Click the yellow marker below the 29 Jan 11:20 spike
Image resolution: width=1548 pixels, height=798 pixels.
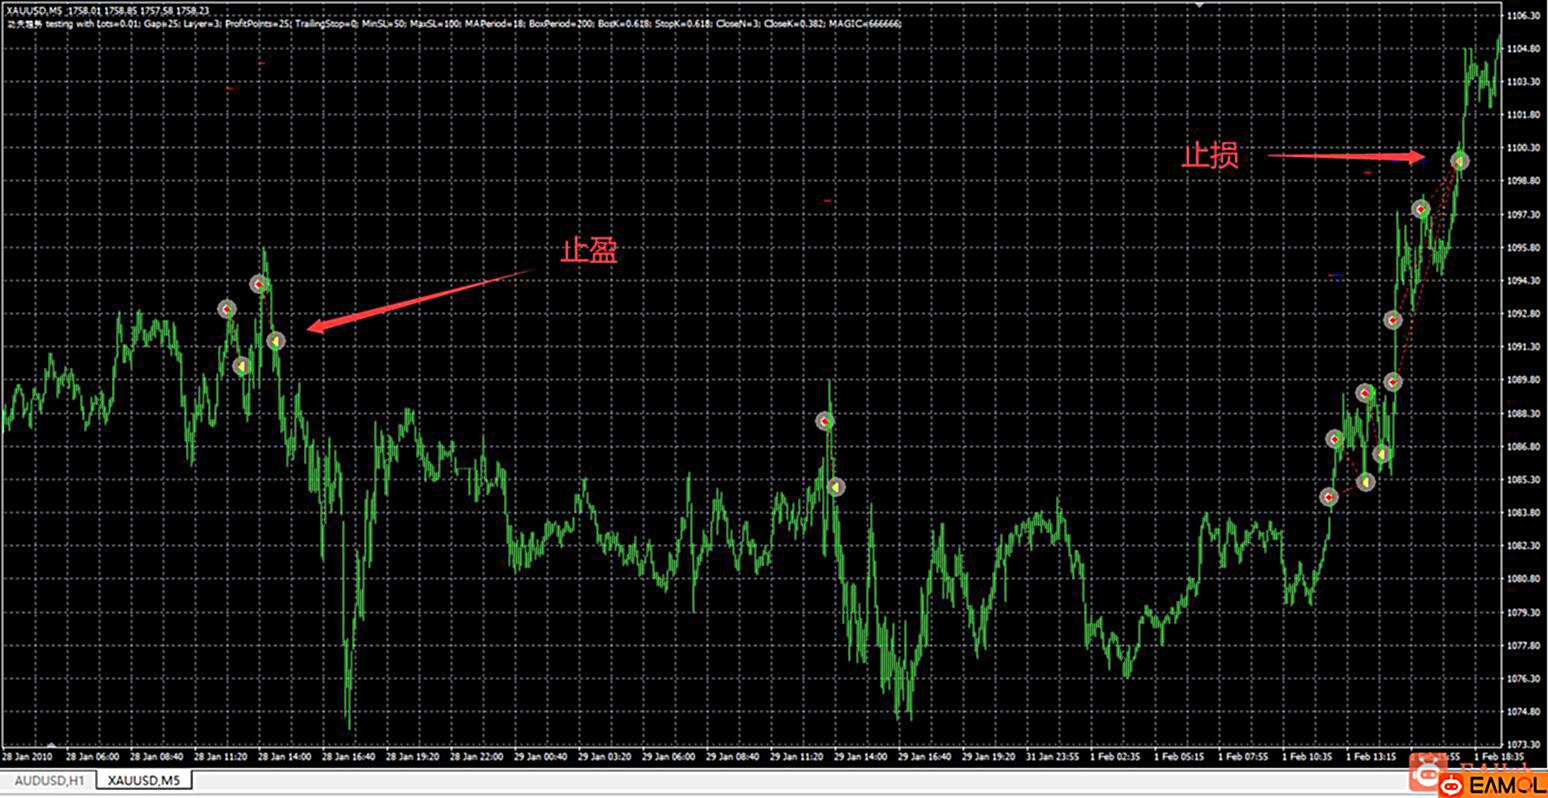(x=836, y=487)
